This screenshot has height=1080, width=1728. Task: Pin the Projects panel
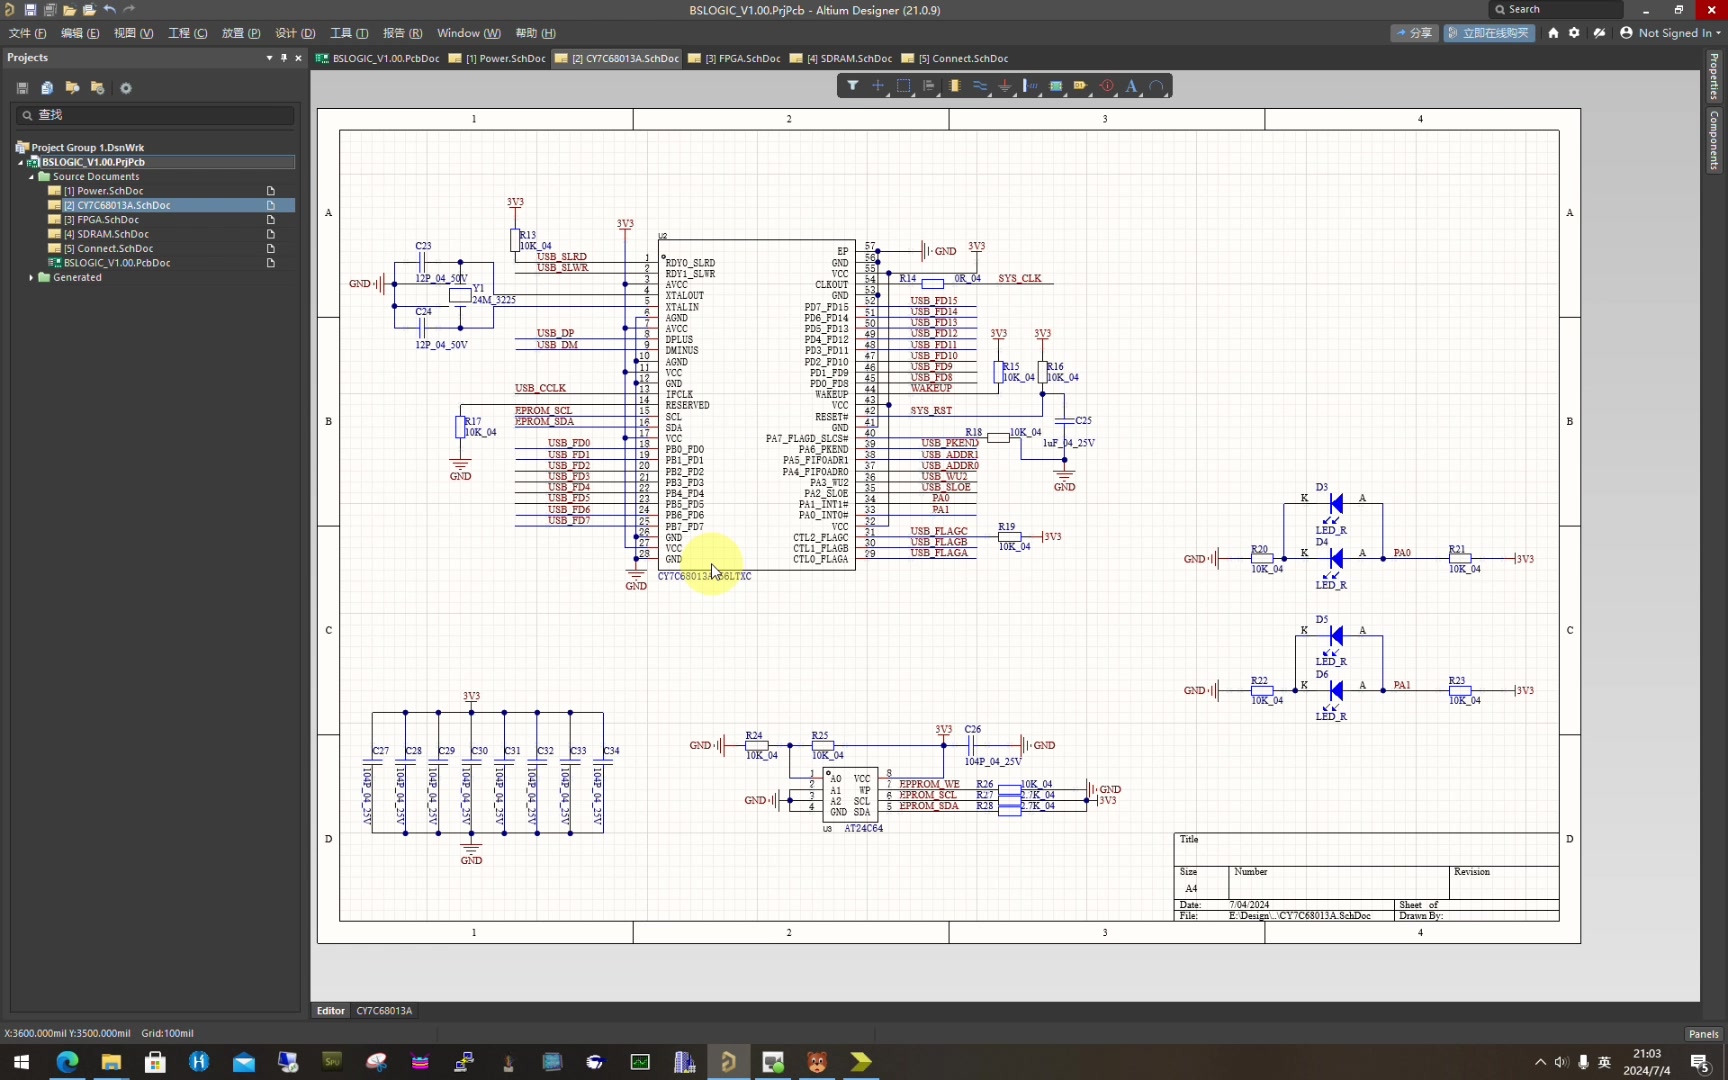coord(284,58)
